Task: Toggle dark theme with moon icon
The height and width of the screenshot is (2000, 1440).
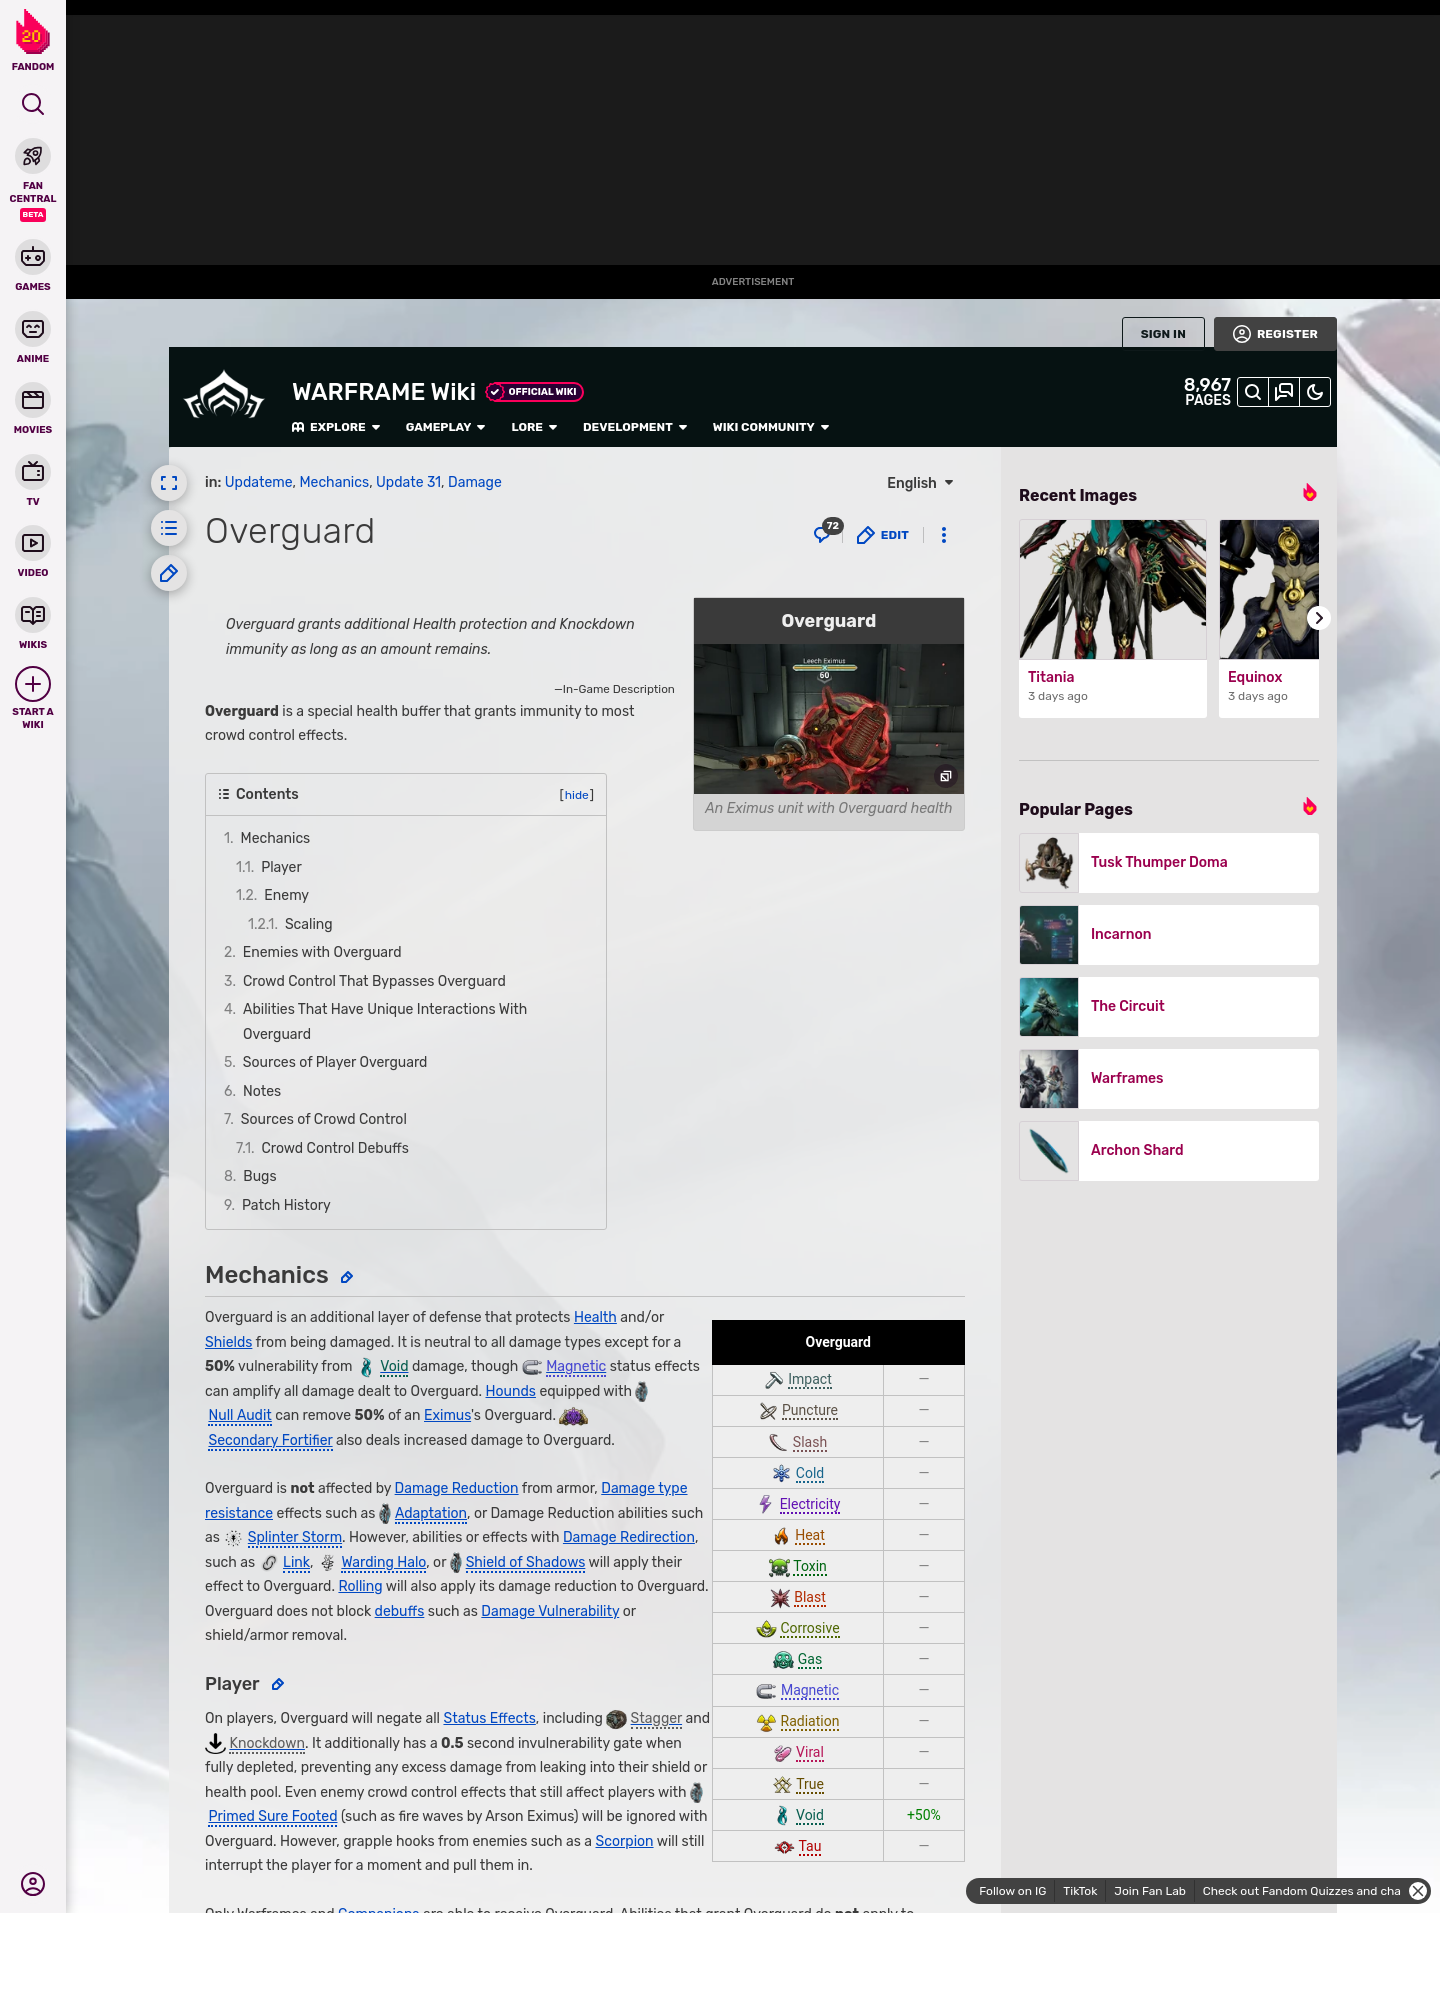Action: click(1315, 392)
